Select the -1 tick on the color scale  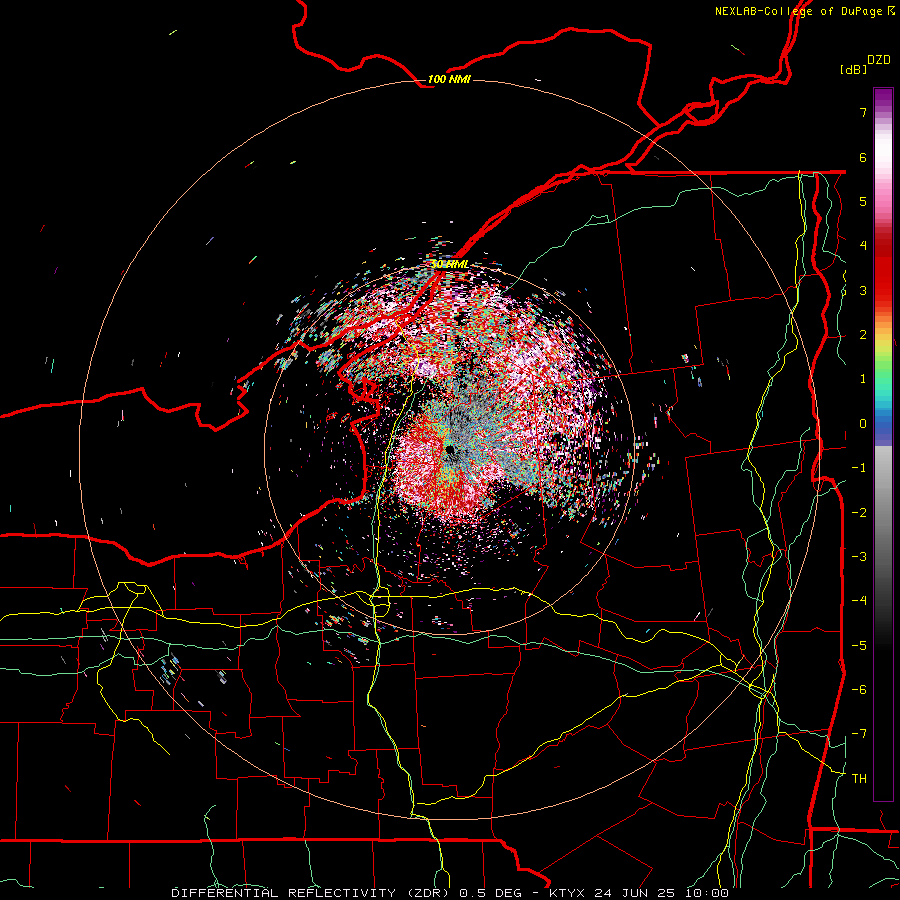point(859,468)
